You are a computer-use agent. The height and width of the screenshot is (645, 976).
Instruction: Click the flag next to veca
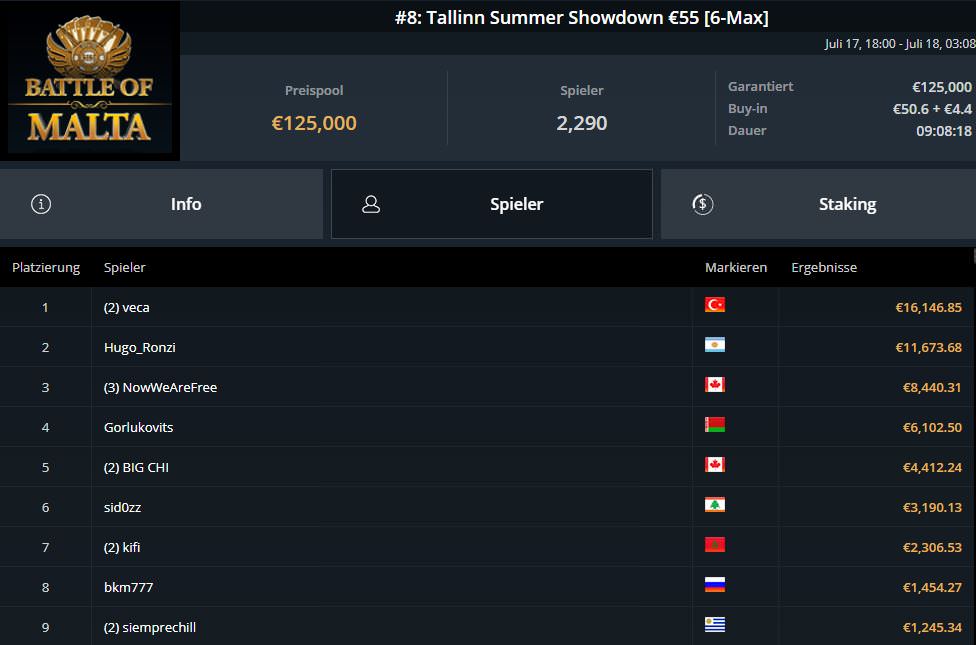tap(715, 305)
